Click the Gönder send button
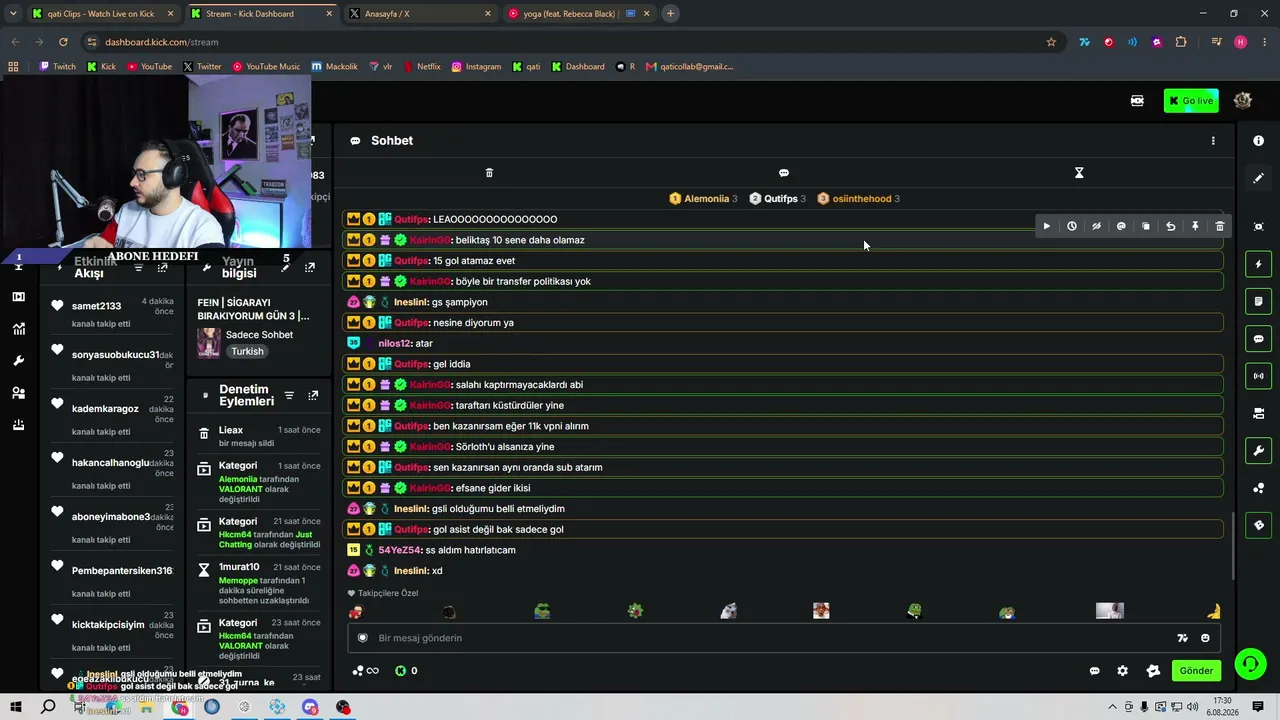 pos(1196,671)
